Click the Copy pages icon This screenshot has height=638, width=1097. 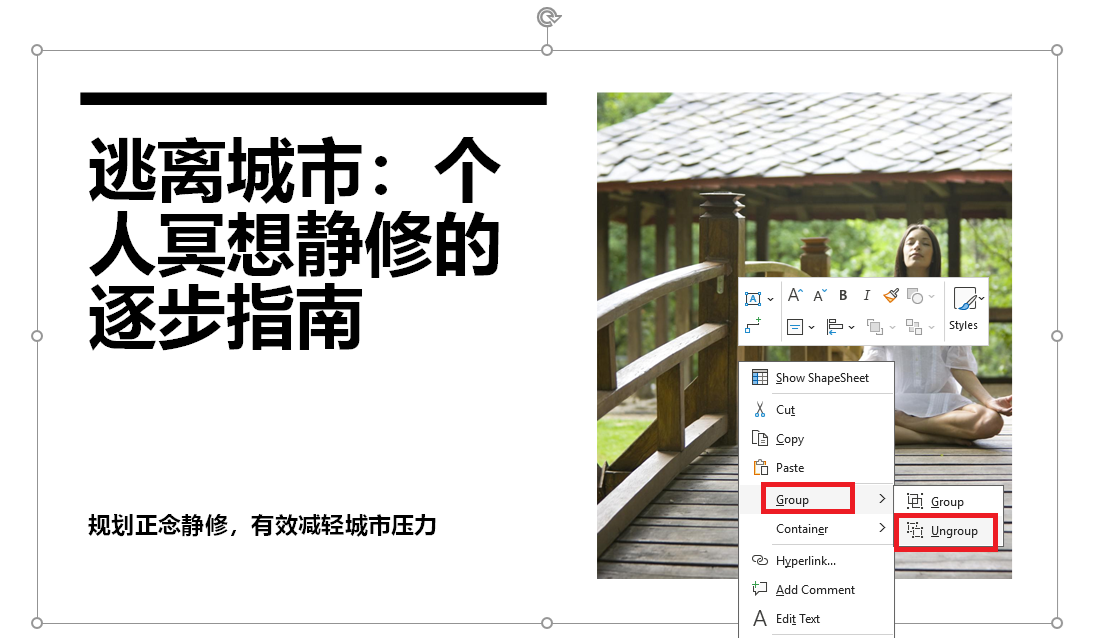tap(760, 438)
